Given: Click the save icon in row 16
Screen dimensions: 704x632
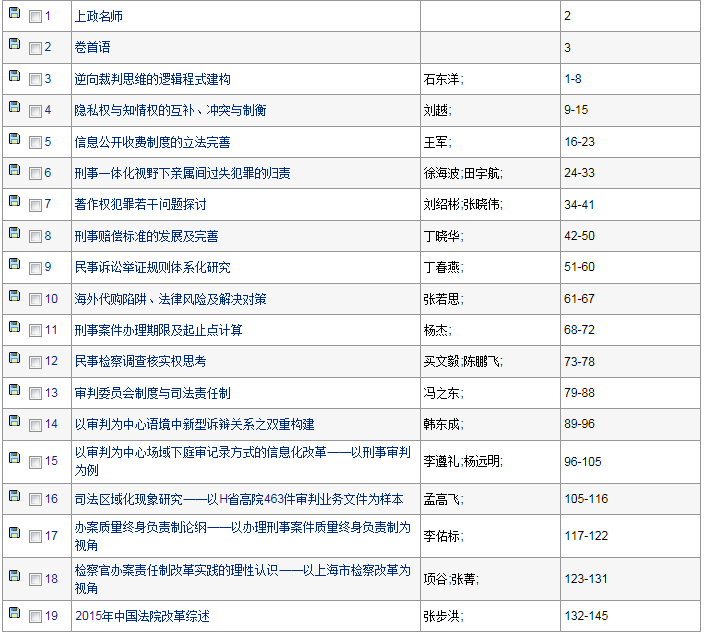Looking at the screenshot, I should click(14, 495).
